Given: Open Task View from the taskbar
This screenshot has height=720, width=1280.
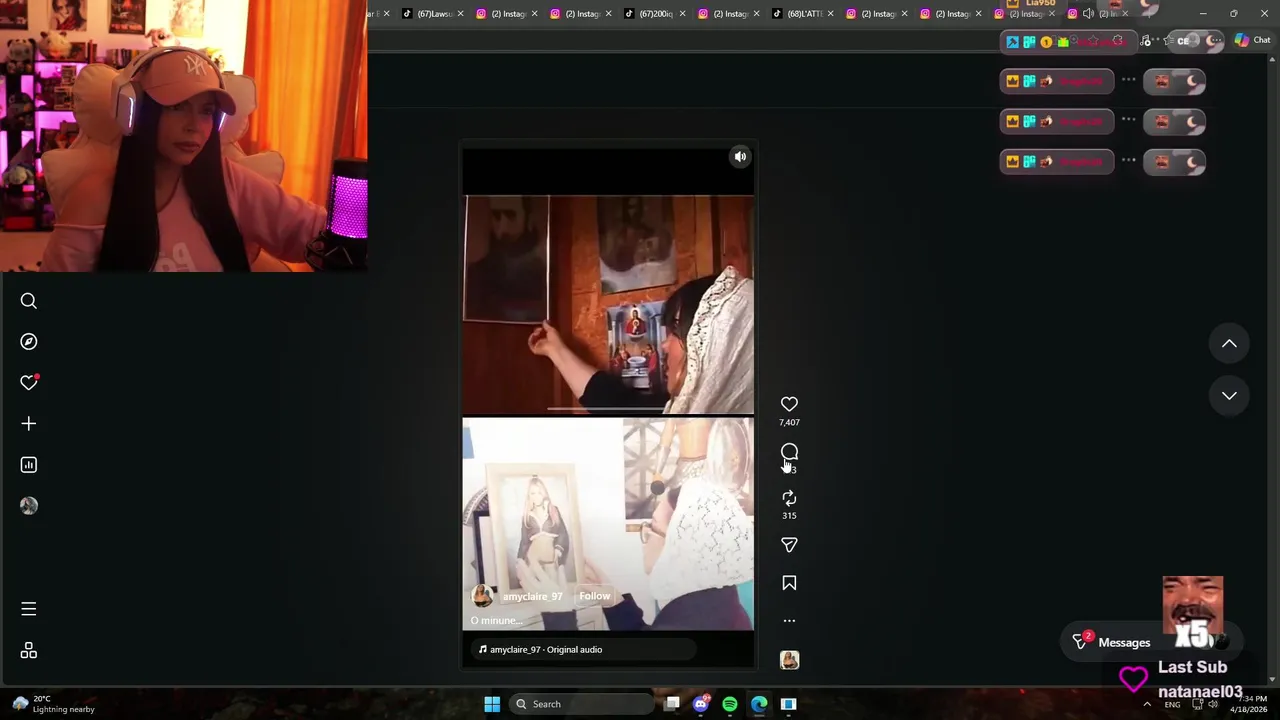Looking at the screenshot, I should coord(672,704).
